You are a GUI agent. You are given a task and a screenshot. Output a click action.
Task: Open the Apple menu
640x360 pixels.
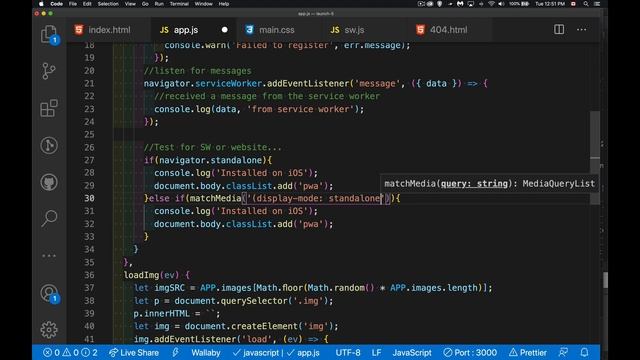click(41, 4)
